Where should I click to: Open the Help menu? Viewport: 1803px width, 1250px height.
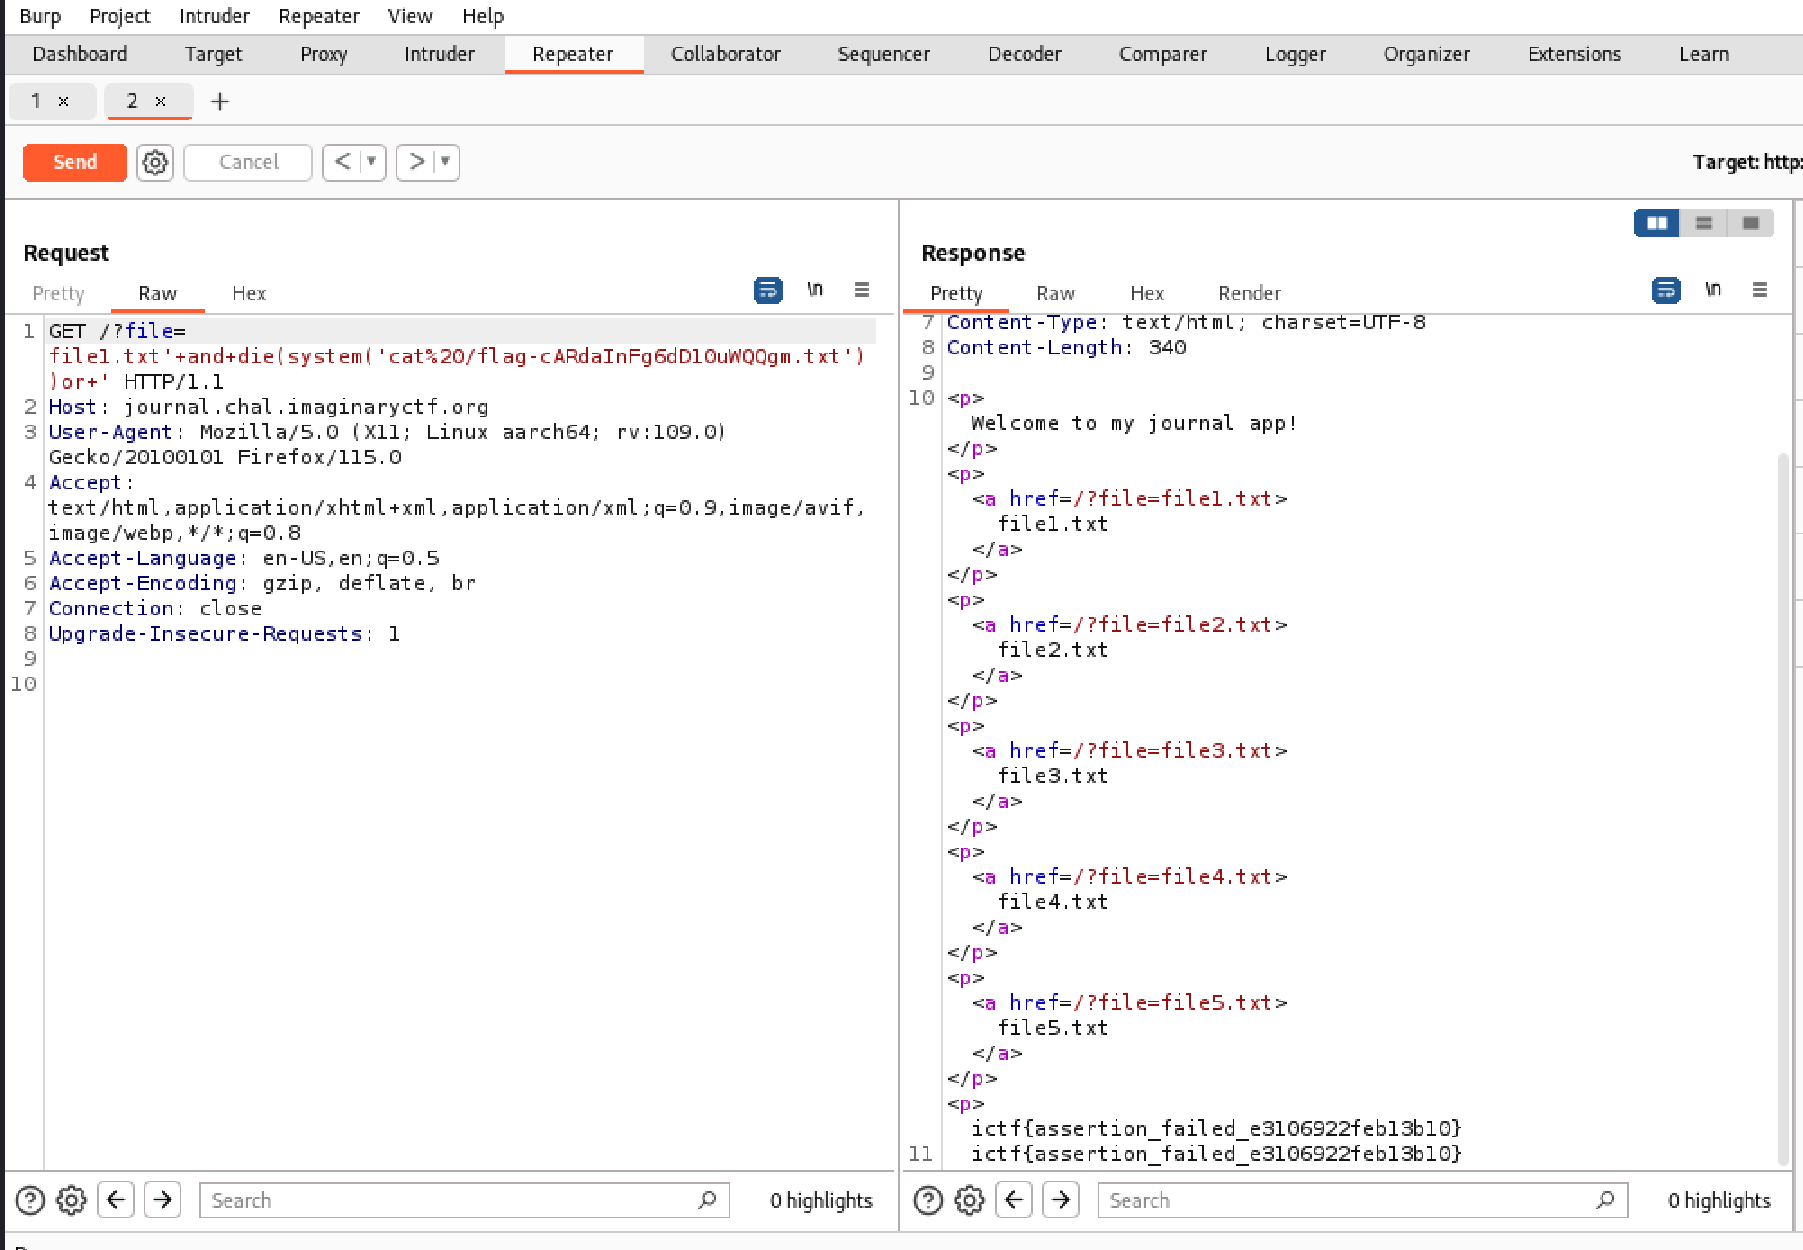click(483, 16)
